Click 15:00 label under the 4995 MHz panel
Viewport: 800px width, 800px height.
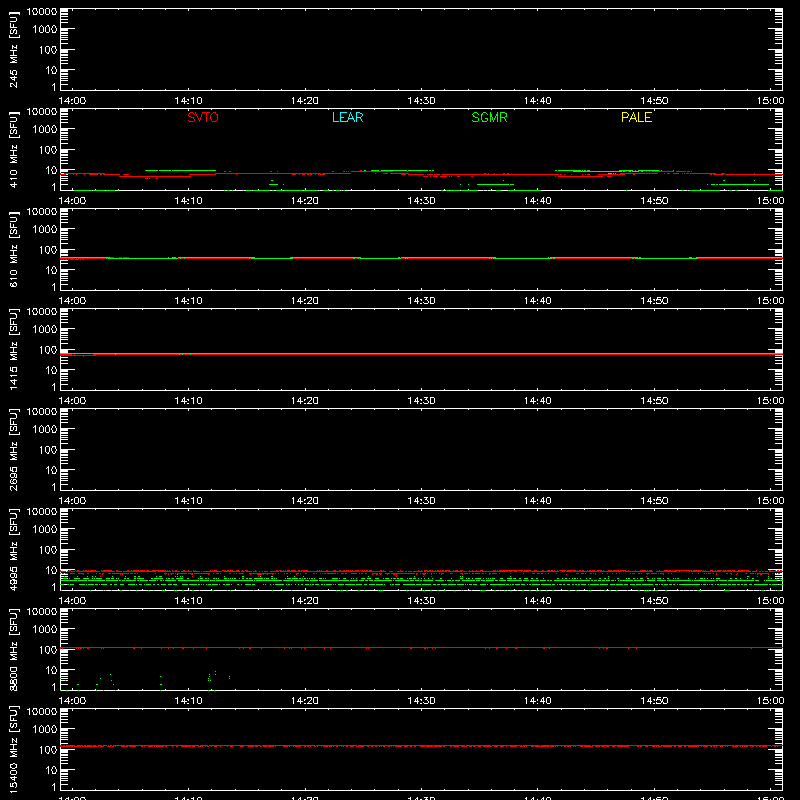tap(770, 601)
